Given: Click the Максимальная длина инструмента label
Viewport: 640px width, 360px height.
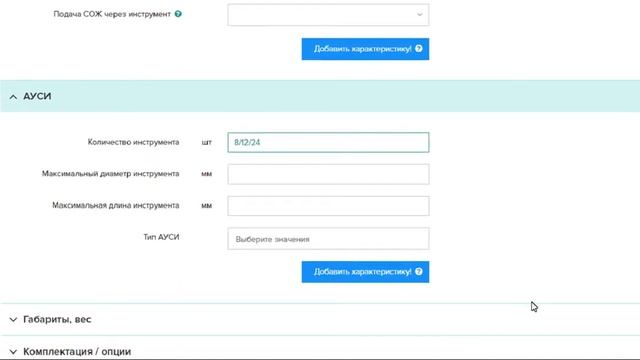Looking at the screenshot, I should coord(116,205).
